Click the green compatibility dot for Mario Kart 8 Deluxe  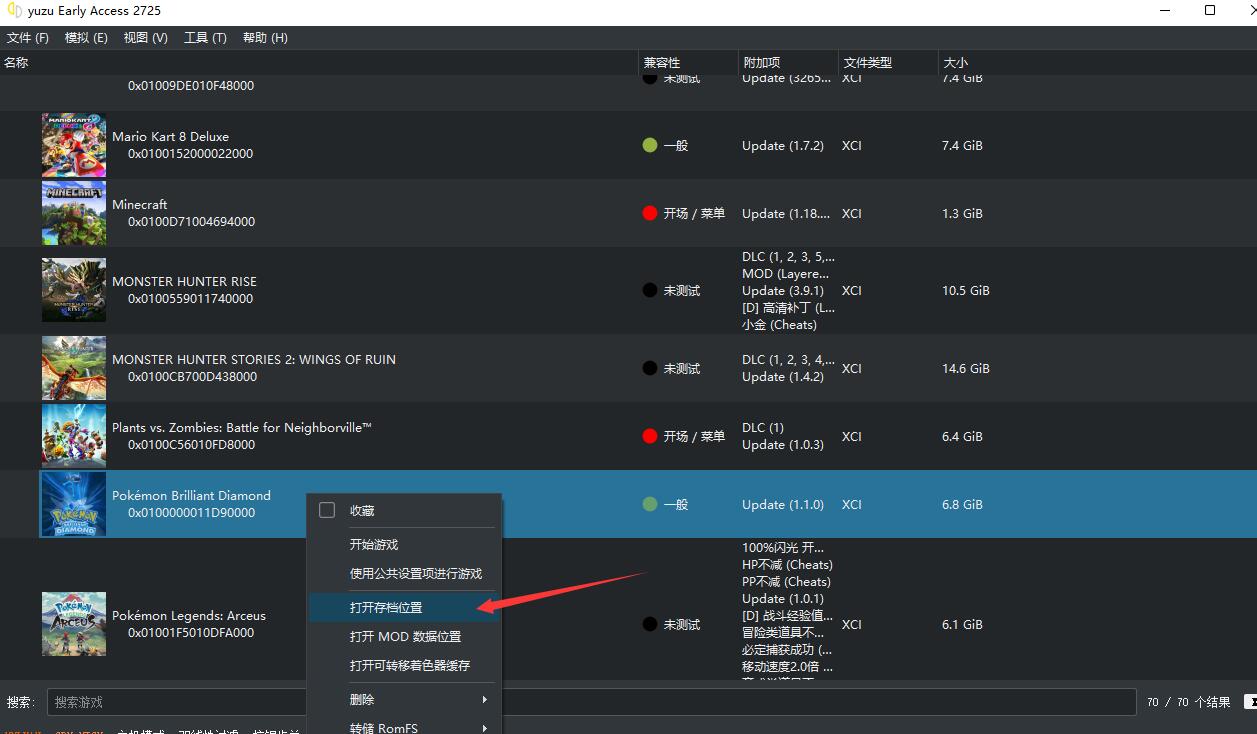pyautogui.click(x=650, y=145)
